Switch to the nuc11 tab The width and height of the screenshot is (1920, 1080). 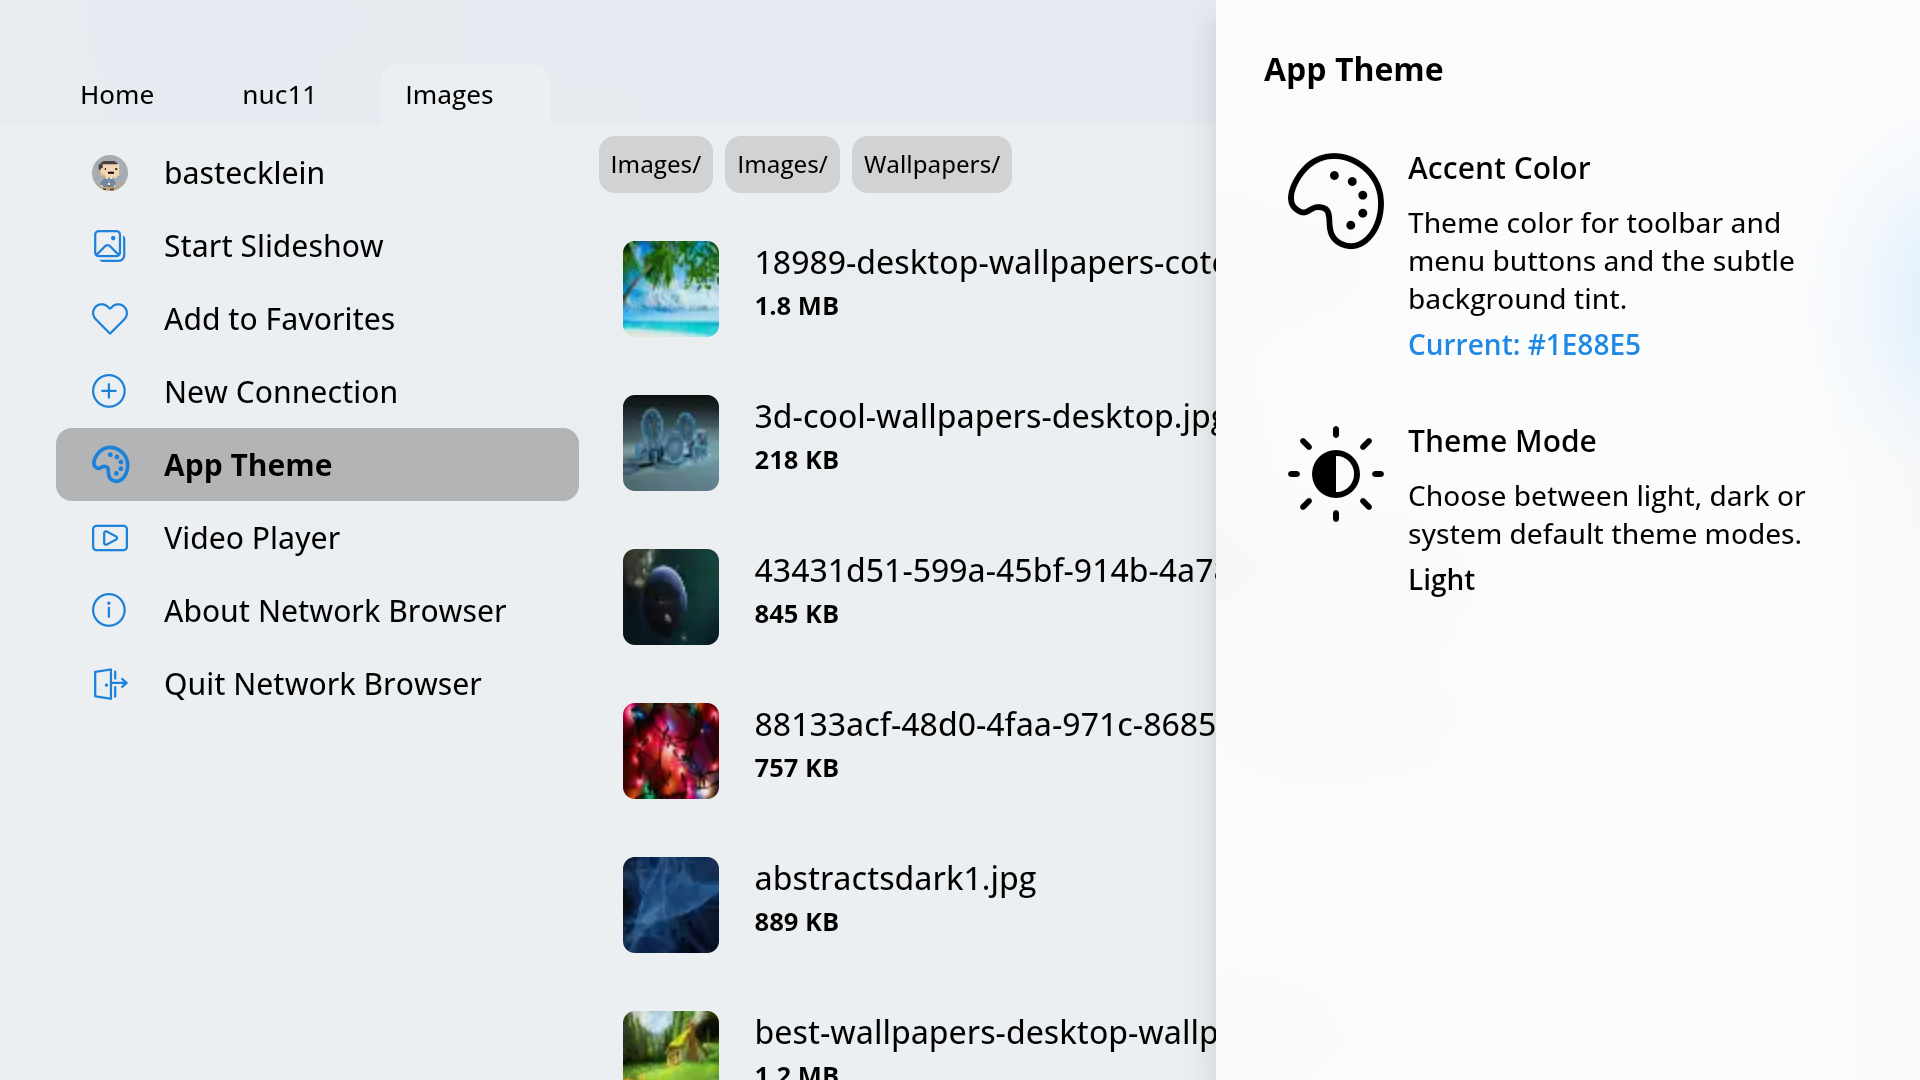click(x=279, y=94)
